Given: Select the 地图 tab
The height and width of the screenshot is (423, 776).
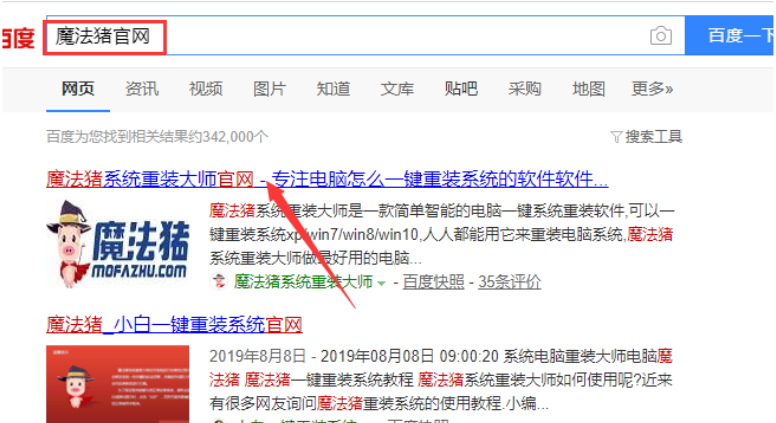Looking at the screenshot, I should point(589,89).
